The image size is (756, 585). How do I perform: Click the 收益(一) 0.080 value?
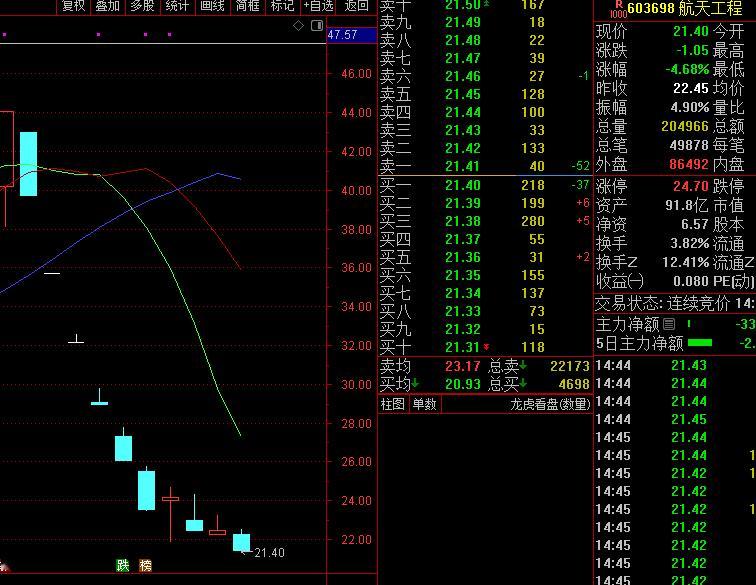click(x=690, y=281)
